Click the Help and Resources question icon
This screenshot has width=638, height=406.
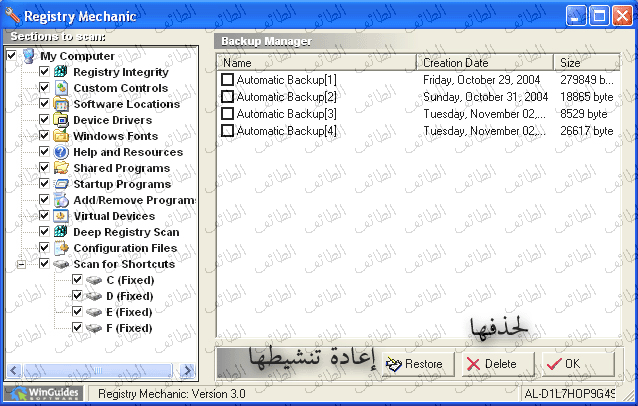[x=61, y=152]
